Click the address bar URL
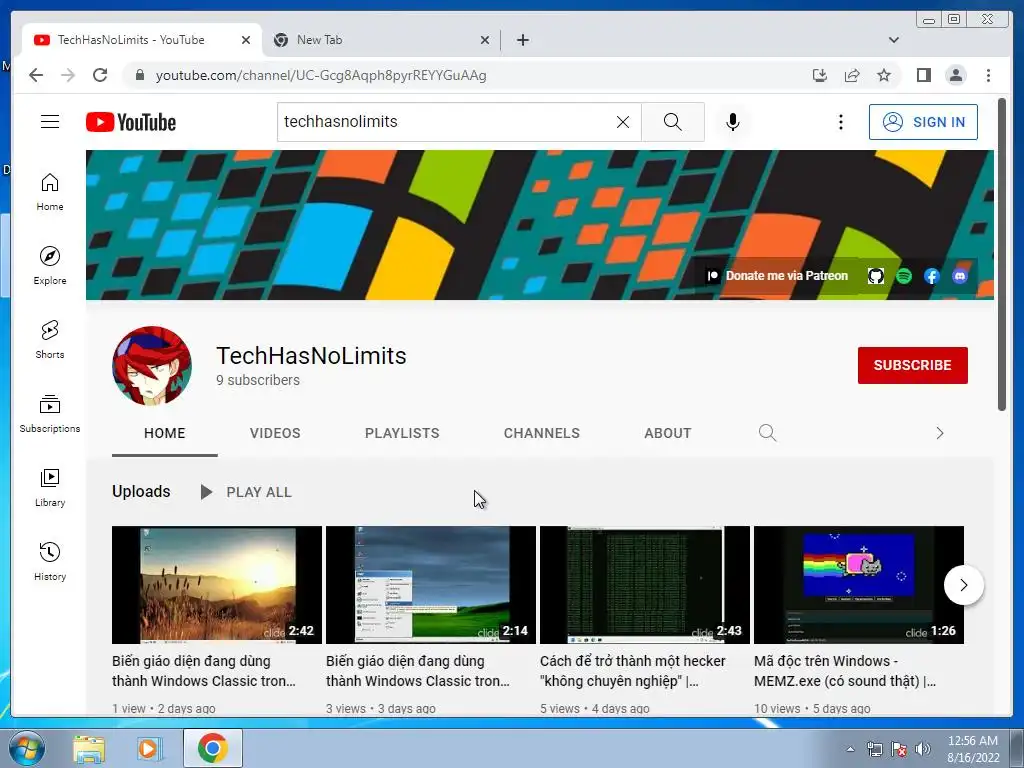This screenshot has width=1024, height=768. pos(321,75)
